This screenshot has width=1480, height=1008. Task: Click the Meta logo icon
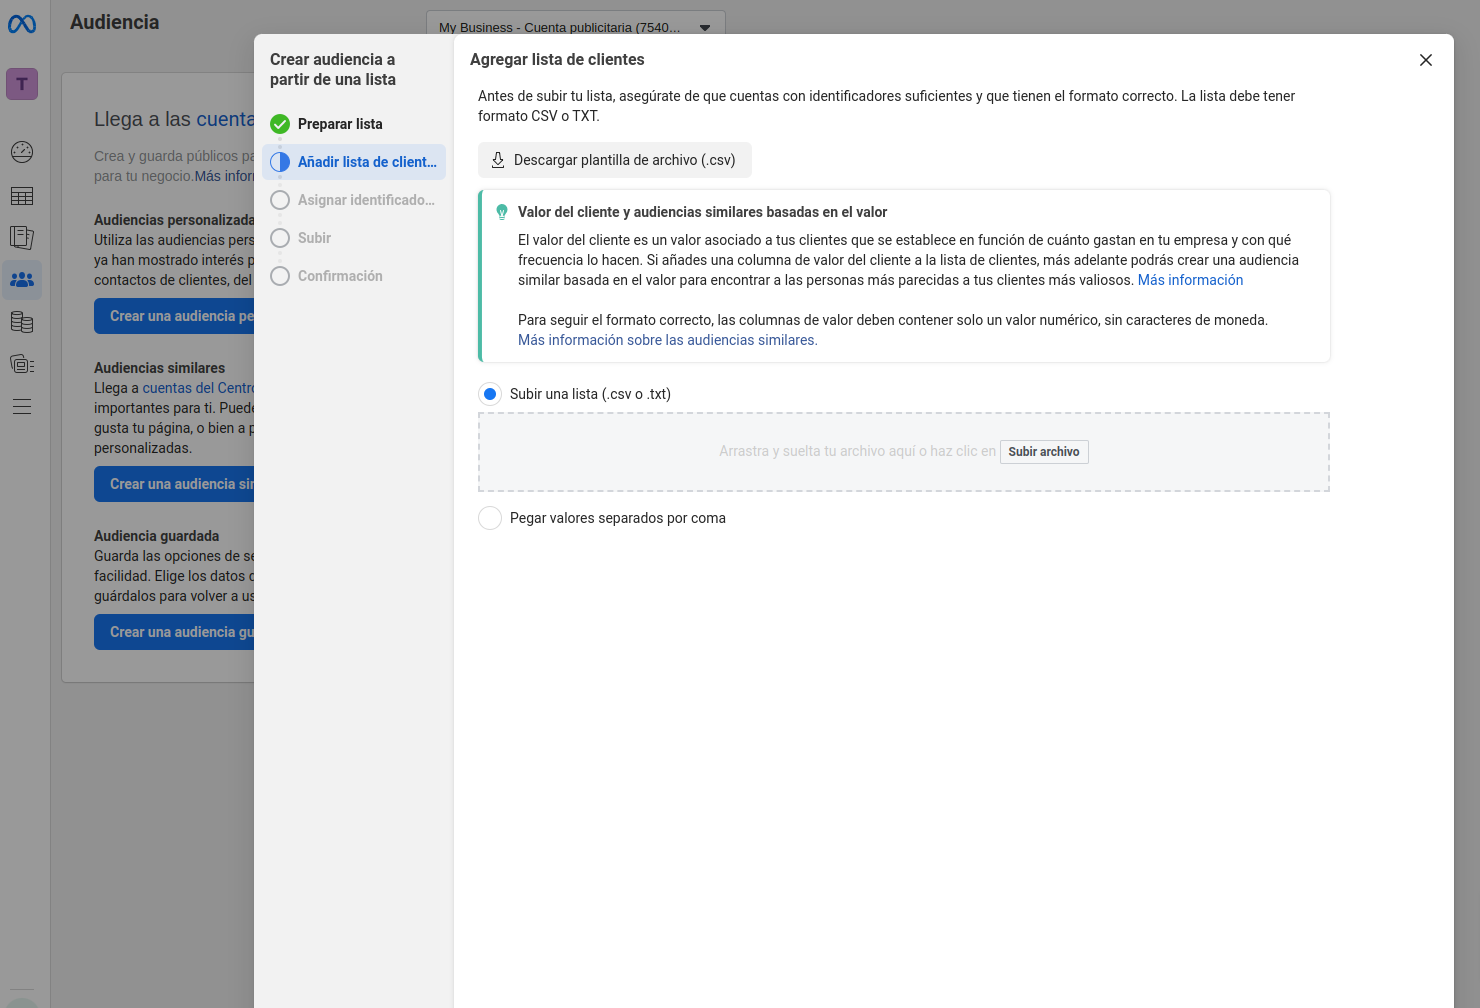(22, 24)
